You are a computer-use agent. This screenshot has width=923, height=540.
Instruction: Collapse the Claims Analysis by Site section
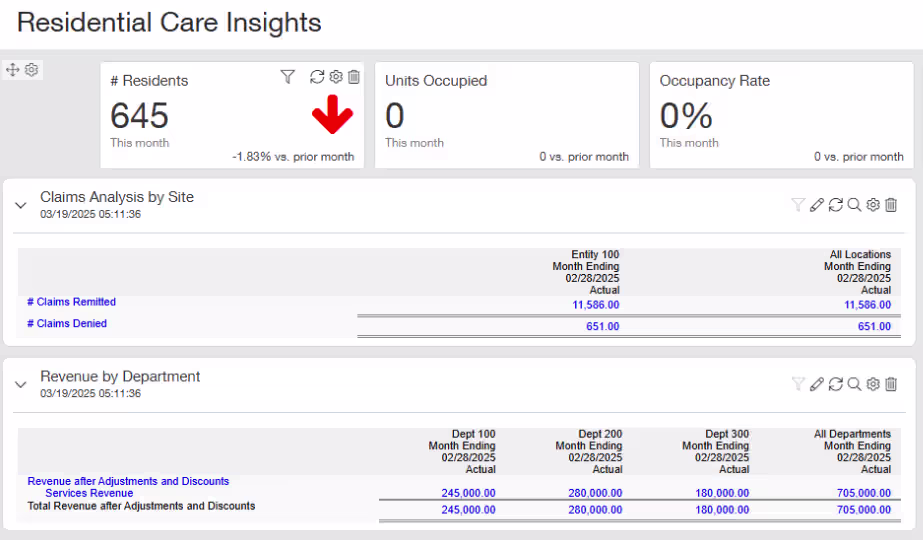pos(21,205)
